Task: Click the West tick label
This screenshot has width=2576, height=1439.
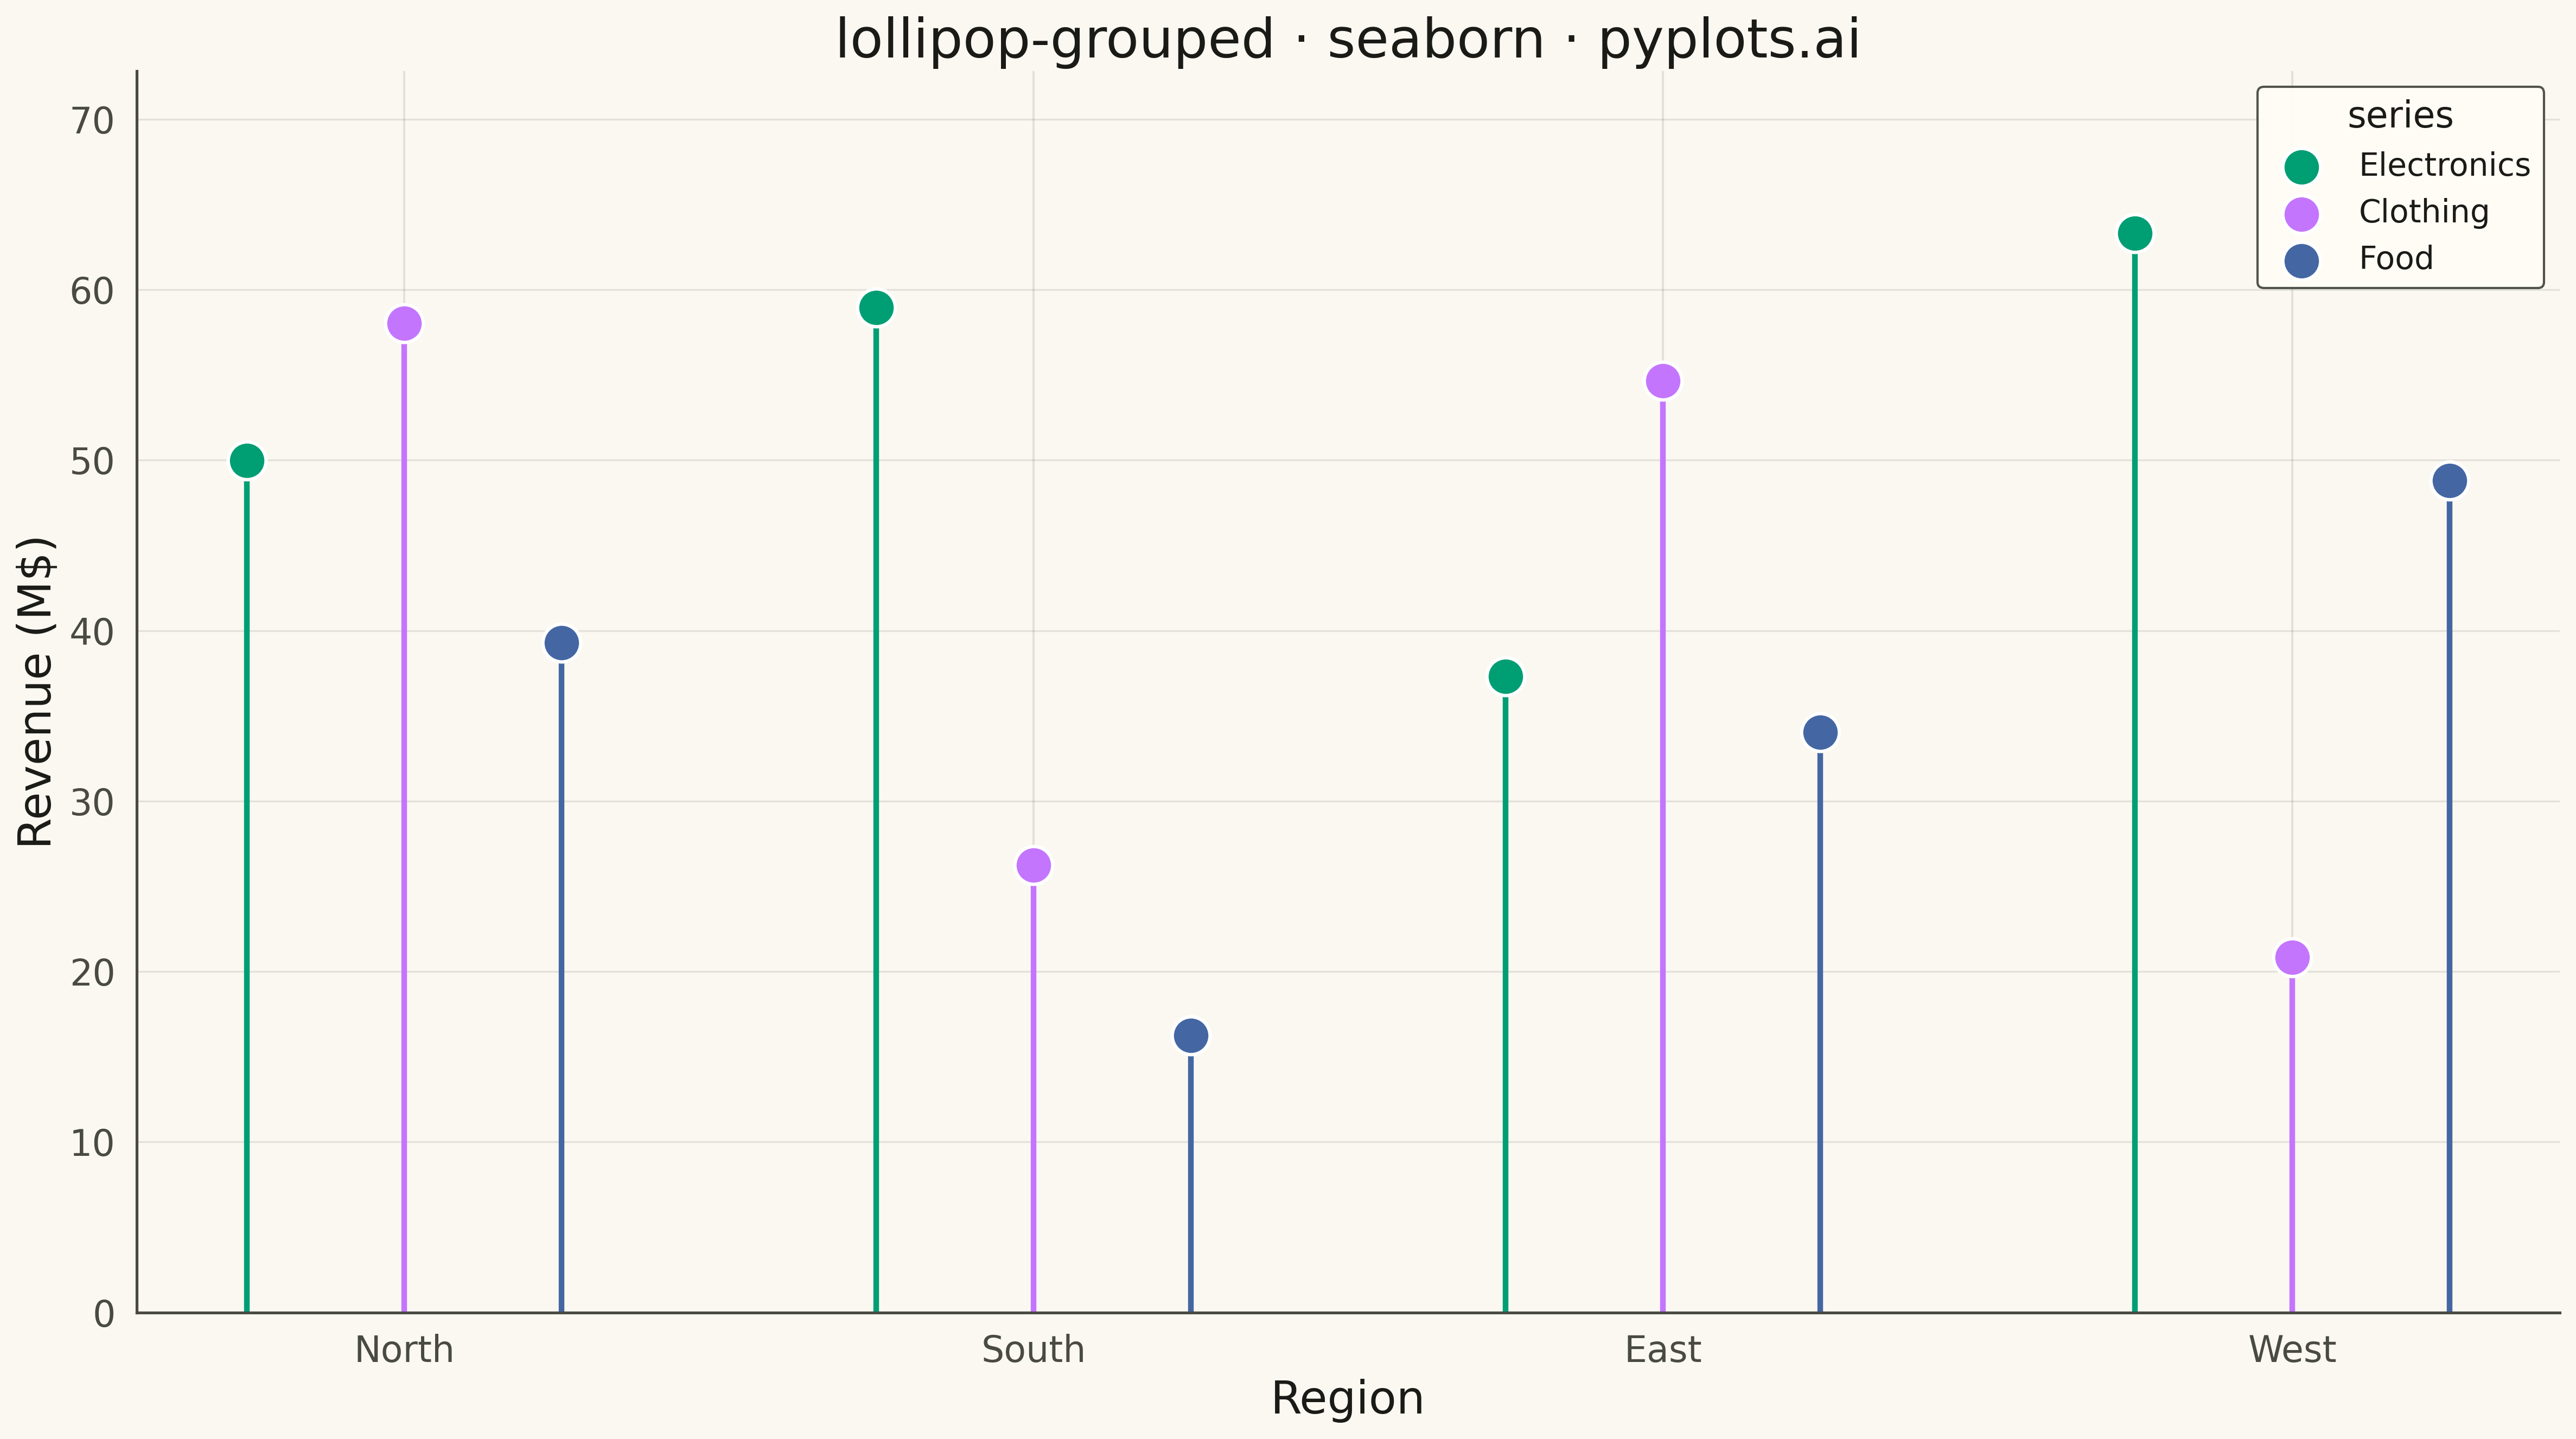Action: (2292, 1350)
